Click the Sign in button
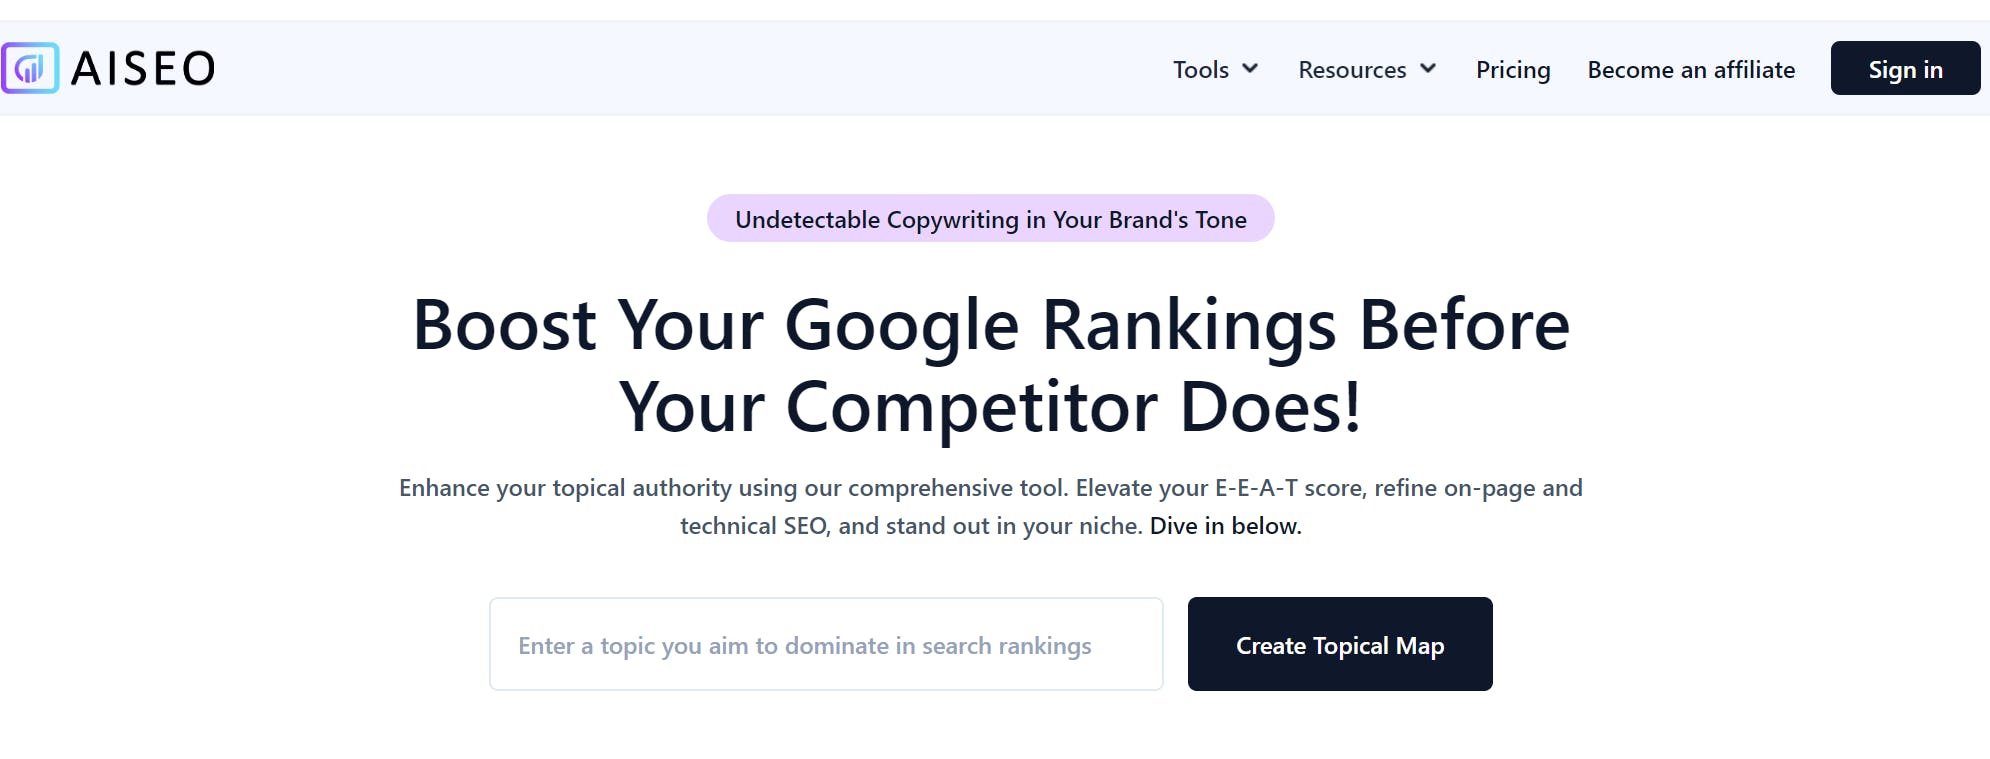Viewport: 1990px width, 759px height. click(1905, 68)
